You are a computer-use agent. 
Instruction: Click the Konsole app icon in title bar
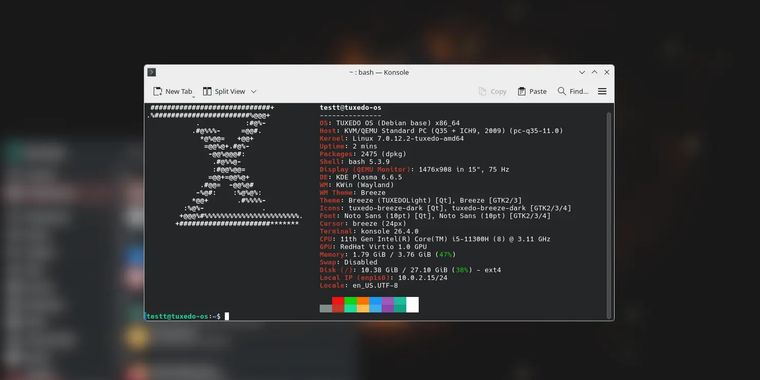click(152, 72)
